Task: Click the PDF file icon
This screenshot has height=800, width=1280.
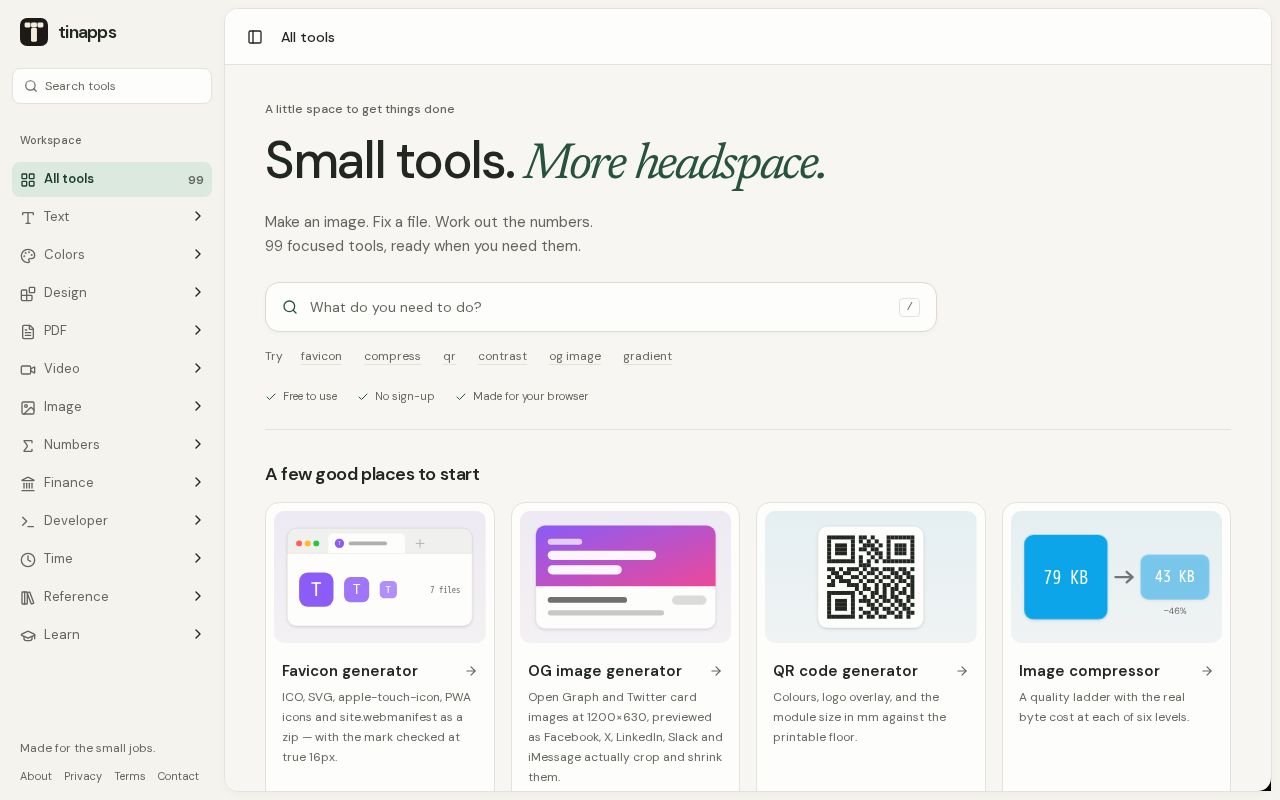Action: coord(28,331)
